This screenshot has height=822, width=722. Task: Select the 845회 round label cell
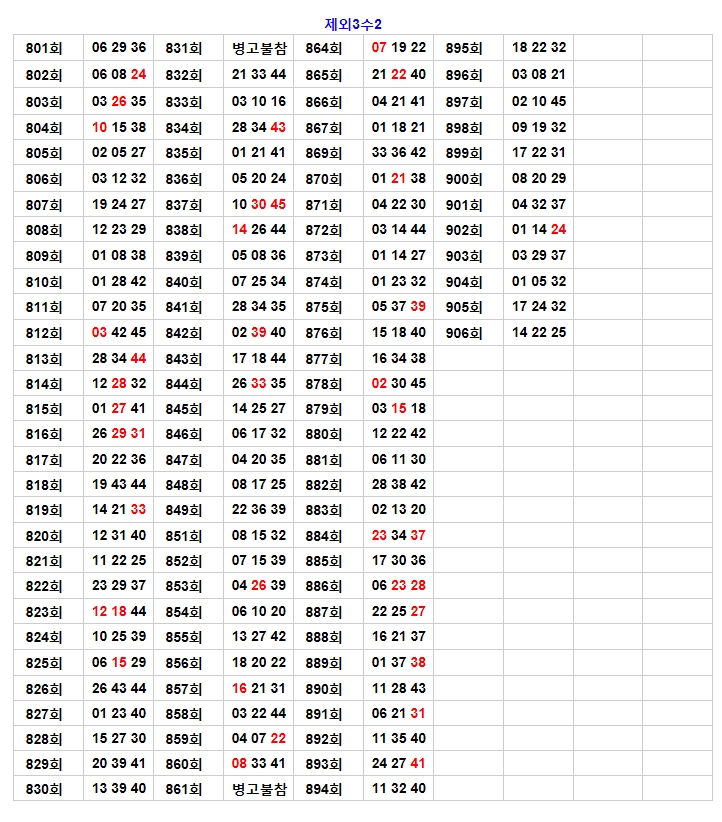tap(184, 409)
